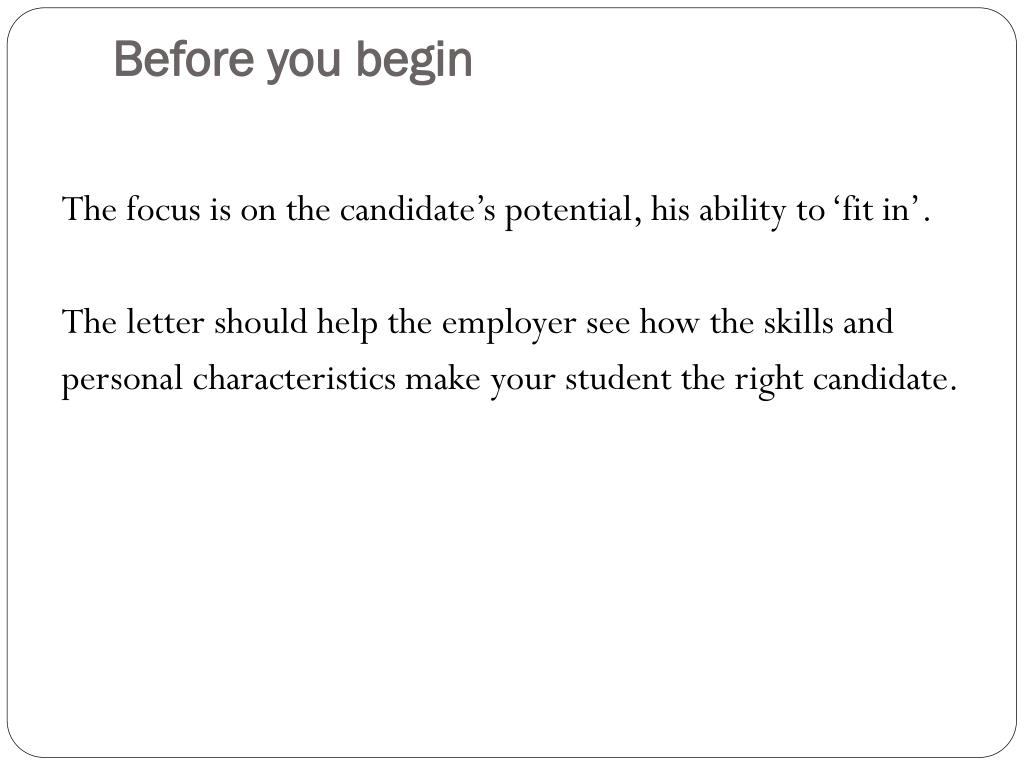Click the word 'right' on the last line
Image resolution: width=1024 pixels, height=768 pixels.
point(769,381)
